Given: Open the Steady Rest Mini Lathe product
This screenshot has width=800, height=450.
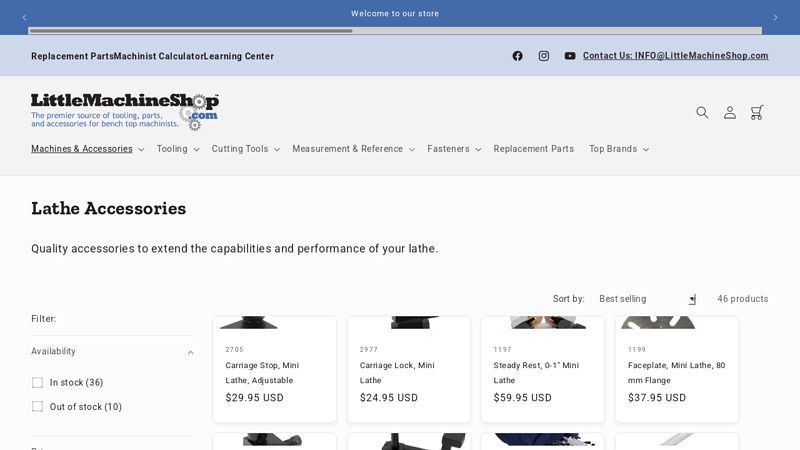Looking at the screenshot, I should coord(536,372).
